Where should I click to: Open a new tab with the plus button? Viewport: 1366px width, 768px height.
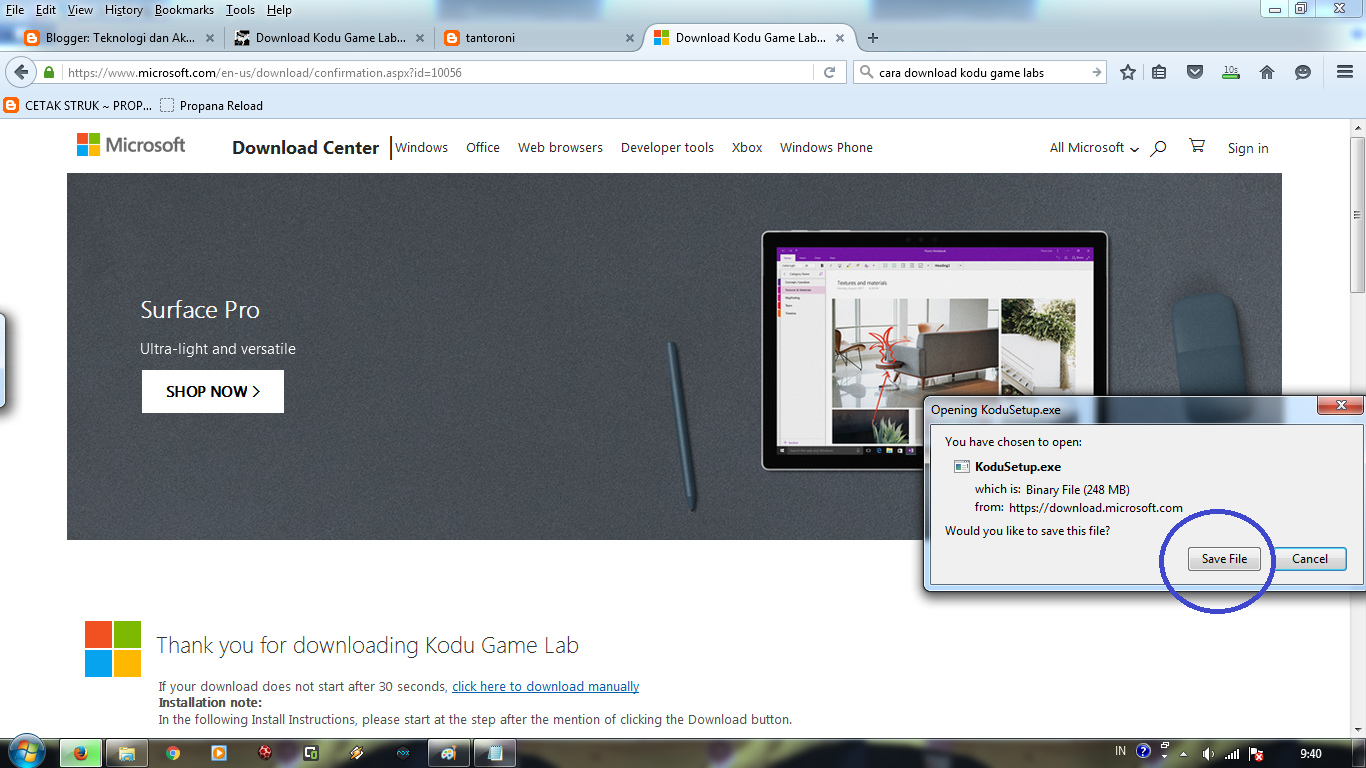coord(873,38)
